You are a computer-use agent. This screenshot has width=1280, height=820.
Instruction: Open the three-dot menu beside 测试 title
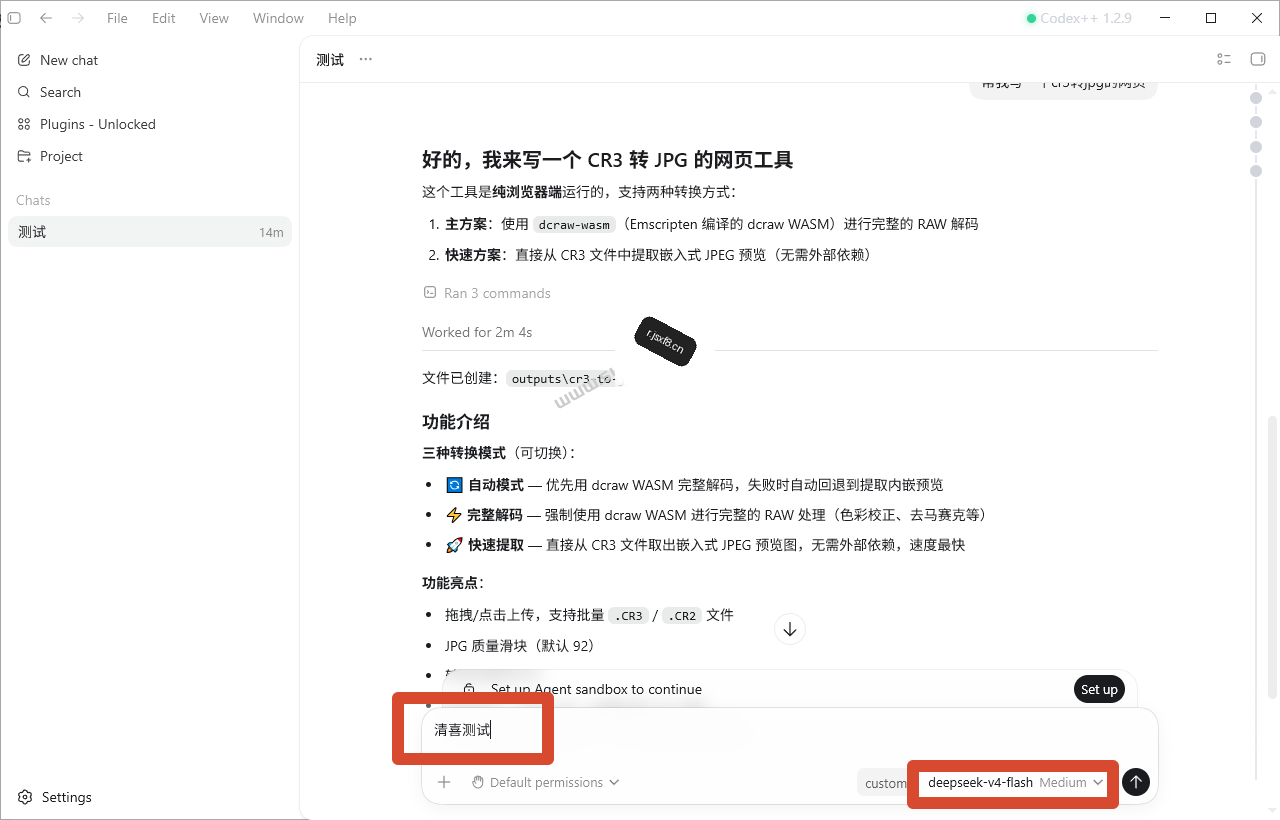pos(366,59)
